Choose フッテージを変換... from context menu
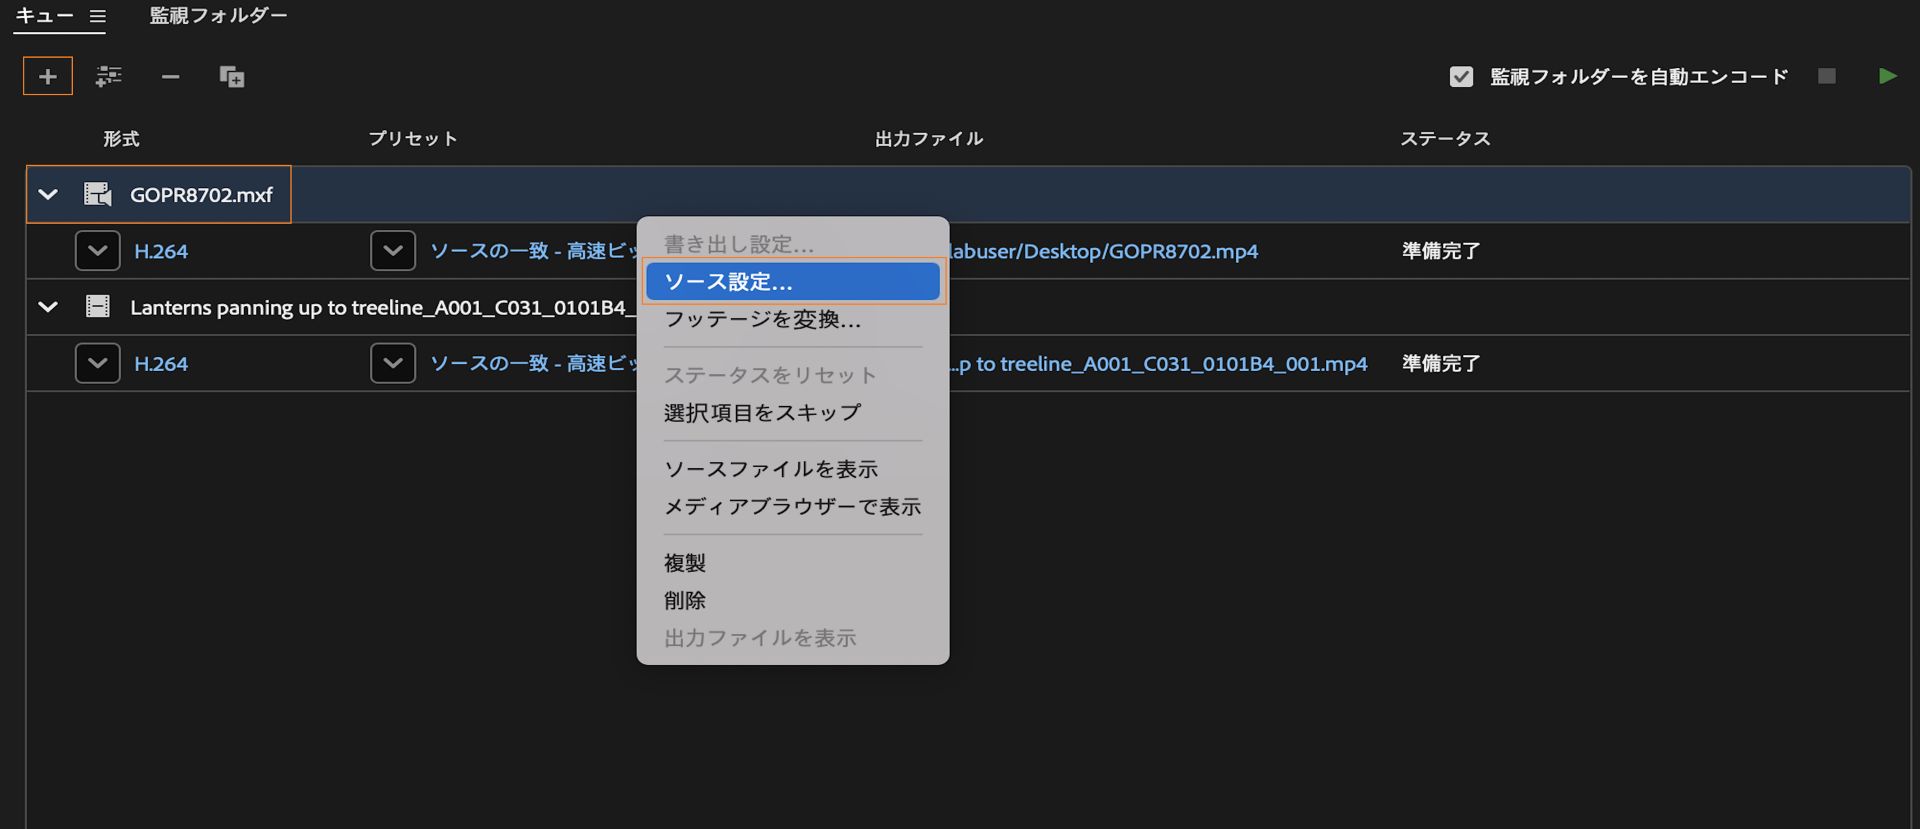This screenshot has height=829, width=1920. (763, 319)
